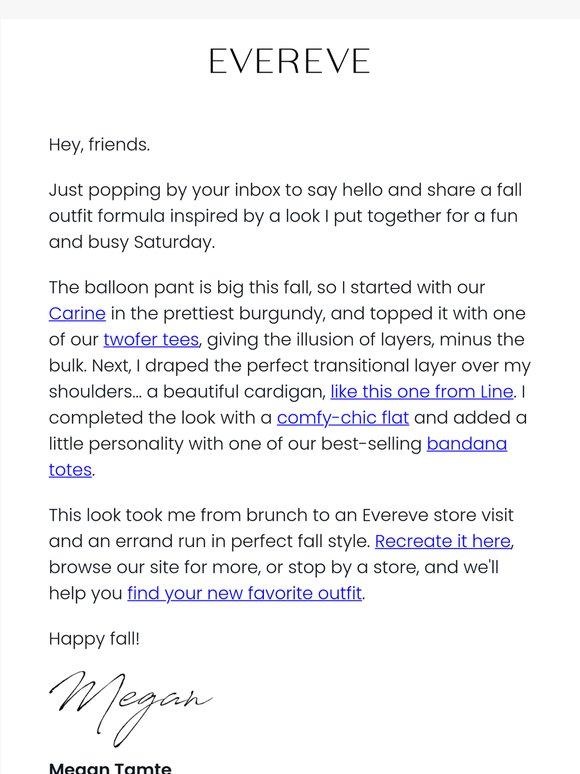Click the 'Hey, friends.' greeting line
Viewport: 580px width, 774px height.
click(99, 145)
